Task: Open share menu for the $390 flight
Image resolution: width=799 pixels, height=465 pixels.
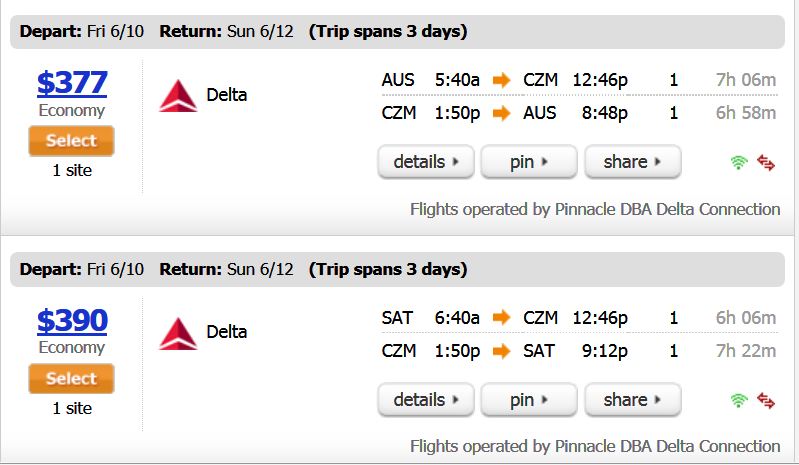Action: (632, 400)
